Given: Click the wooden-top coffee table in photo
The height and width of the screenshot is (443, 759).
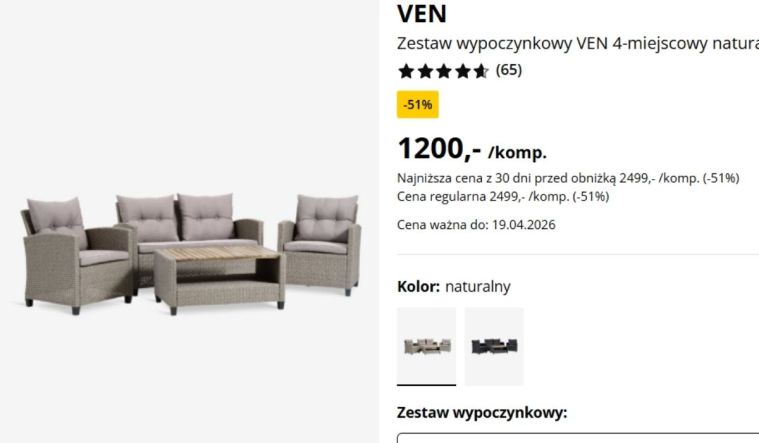Looking at the screenshot, I should 220,278.
